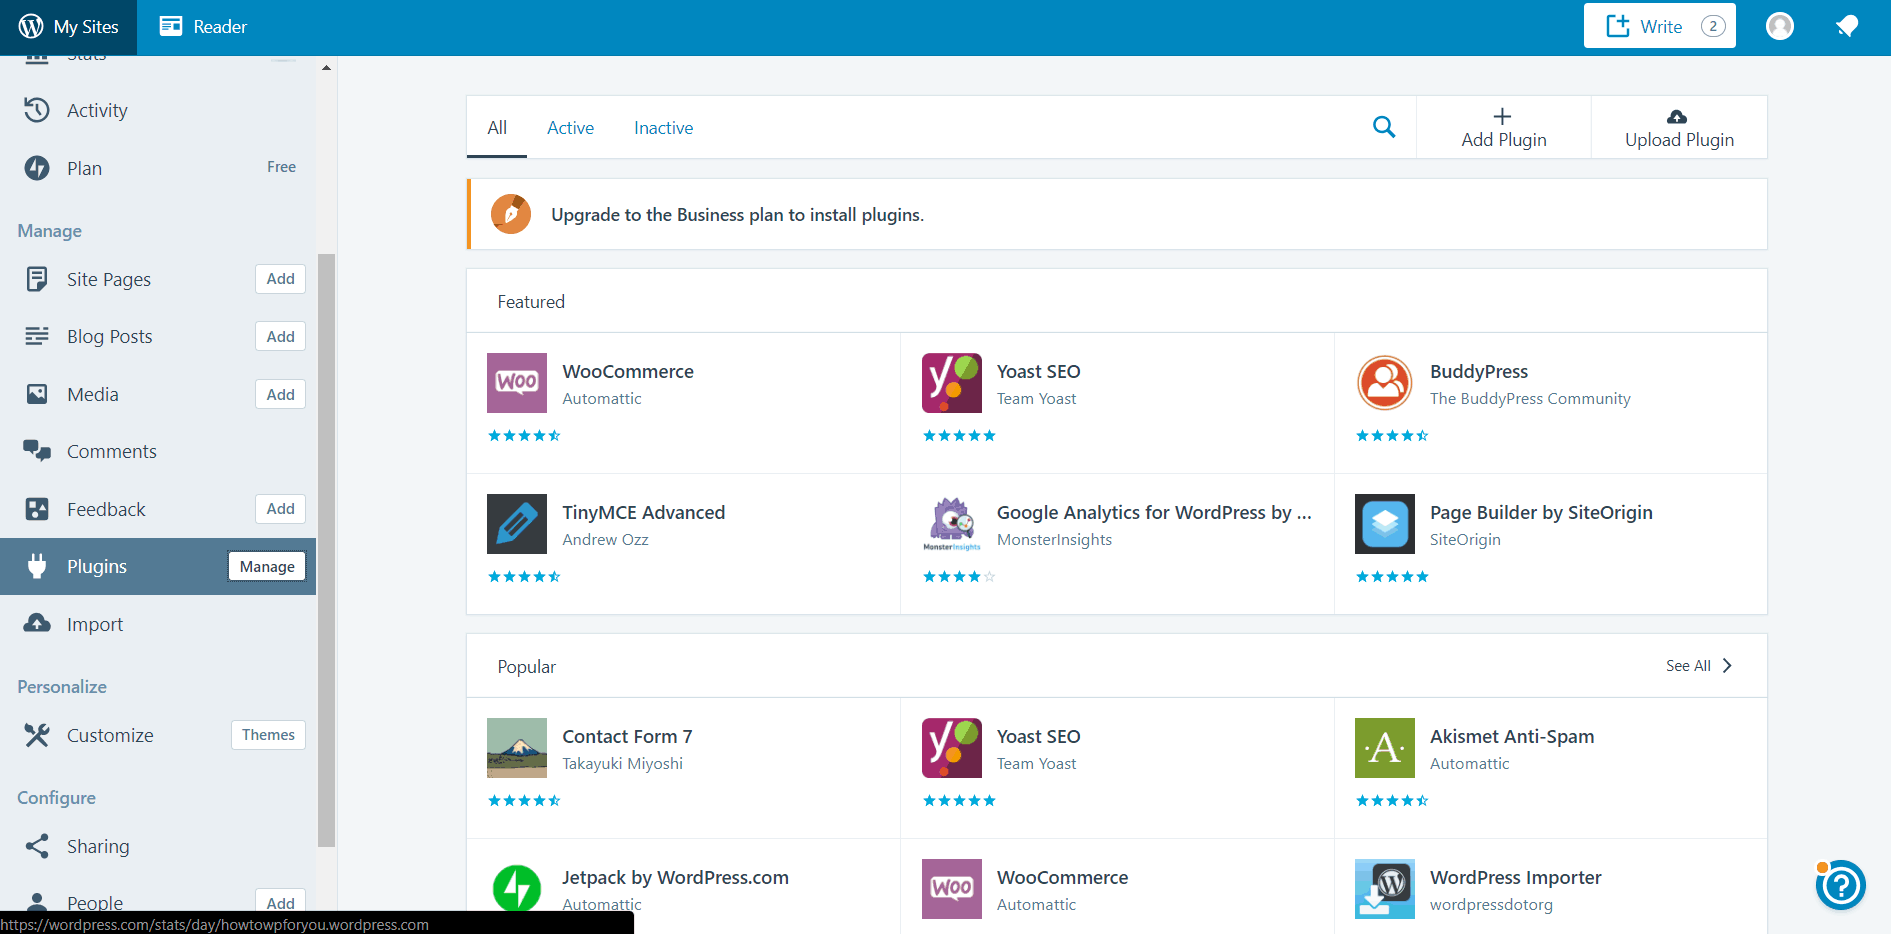This screenshot has height=934, width=1891.
Task: Click the search magnifier icon for plugins
Action: (1384, 127)
